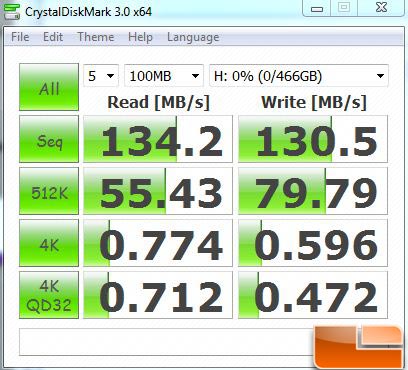408x370 pixels.
Task: Click the Write [MB/s] column header
Action: pos(314,102)
